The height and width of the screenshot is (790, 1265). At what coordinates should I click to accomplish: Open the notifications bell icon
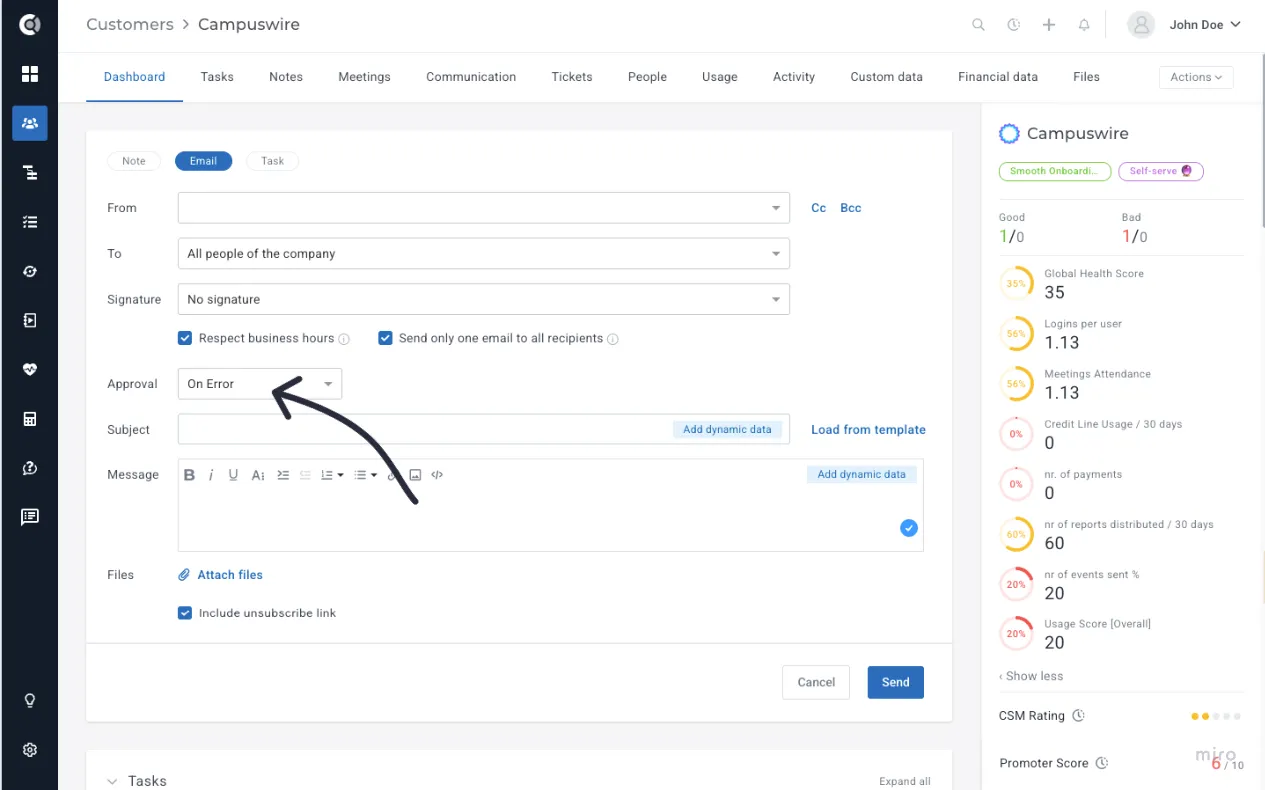pyautogui.click(x=1084, y=25)
